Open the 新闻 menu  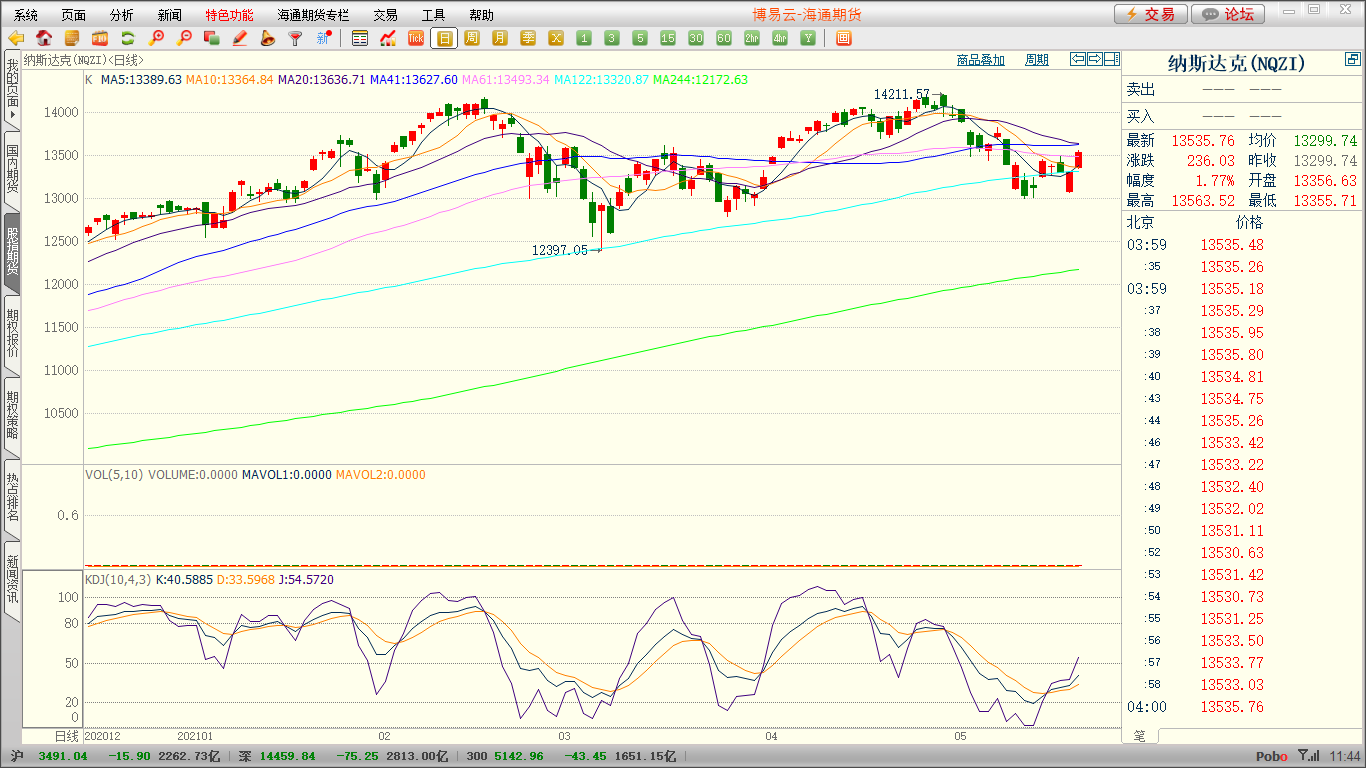(170, 15)
